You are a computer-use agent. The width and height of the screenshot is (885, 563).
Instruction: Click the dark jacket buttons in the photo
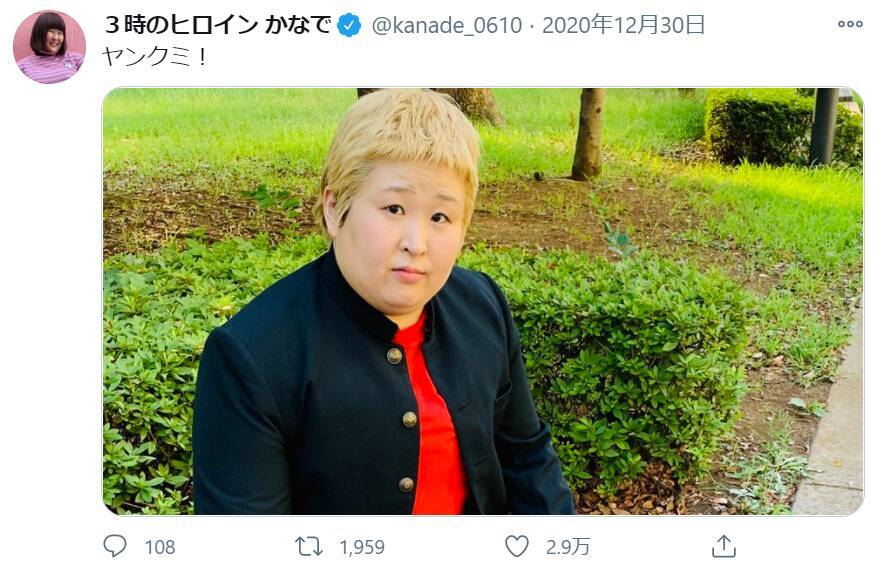pos(405,420)
